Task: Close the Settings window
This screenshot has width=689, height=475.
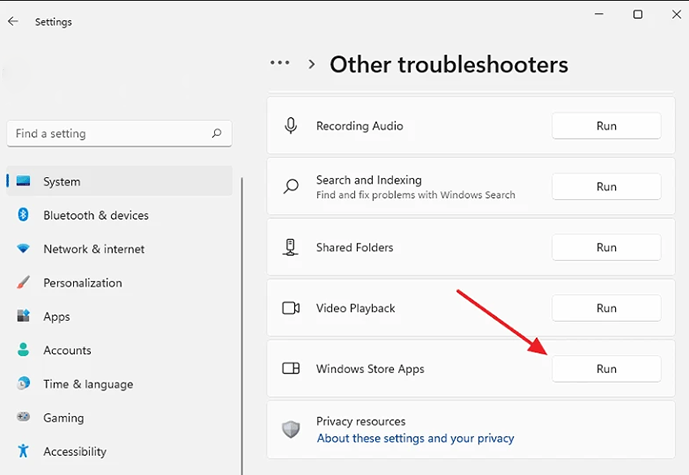Action: coord(677,14)
